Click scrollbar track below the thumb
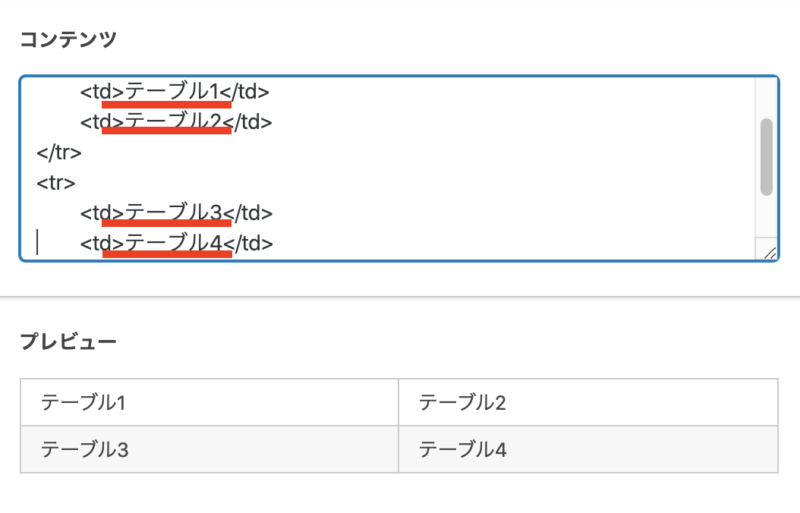 (x=766, y=217)
